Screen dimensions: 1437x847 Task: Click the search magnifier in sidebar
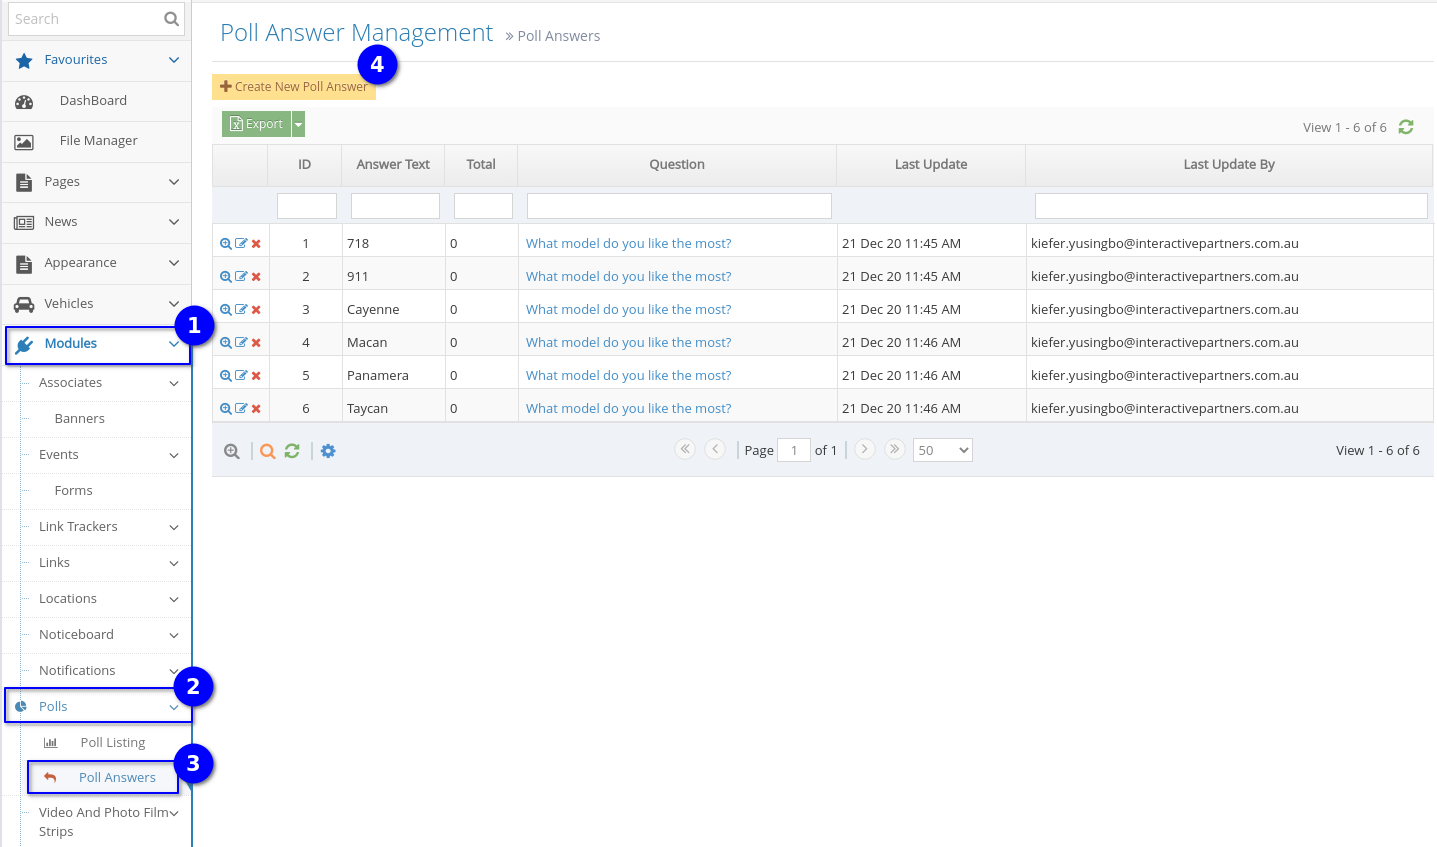171,19
